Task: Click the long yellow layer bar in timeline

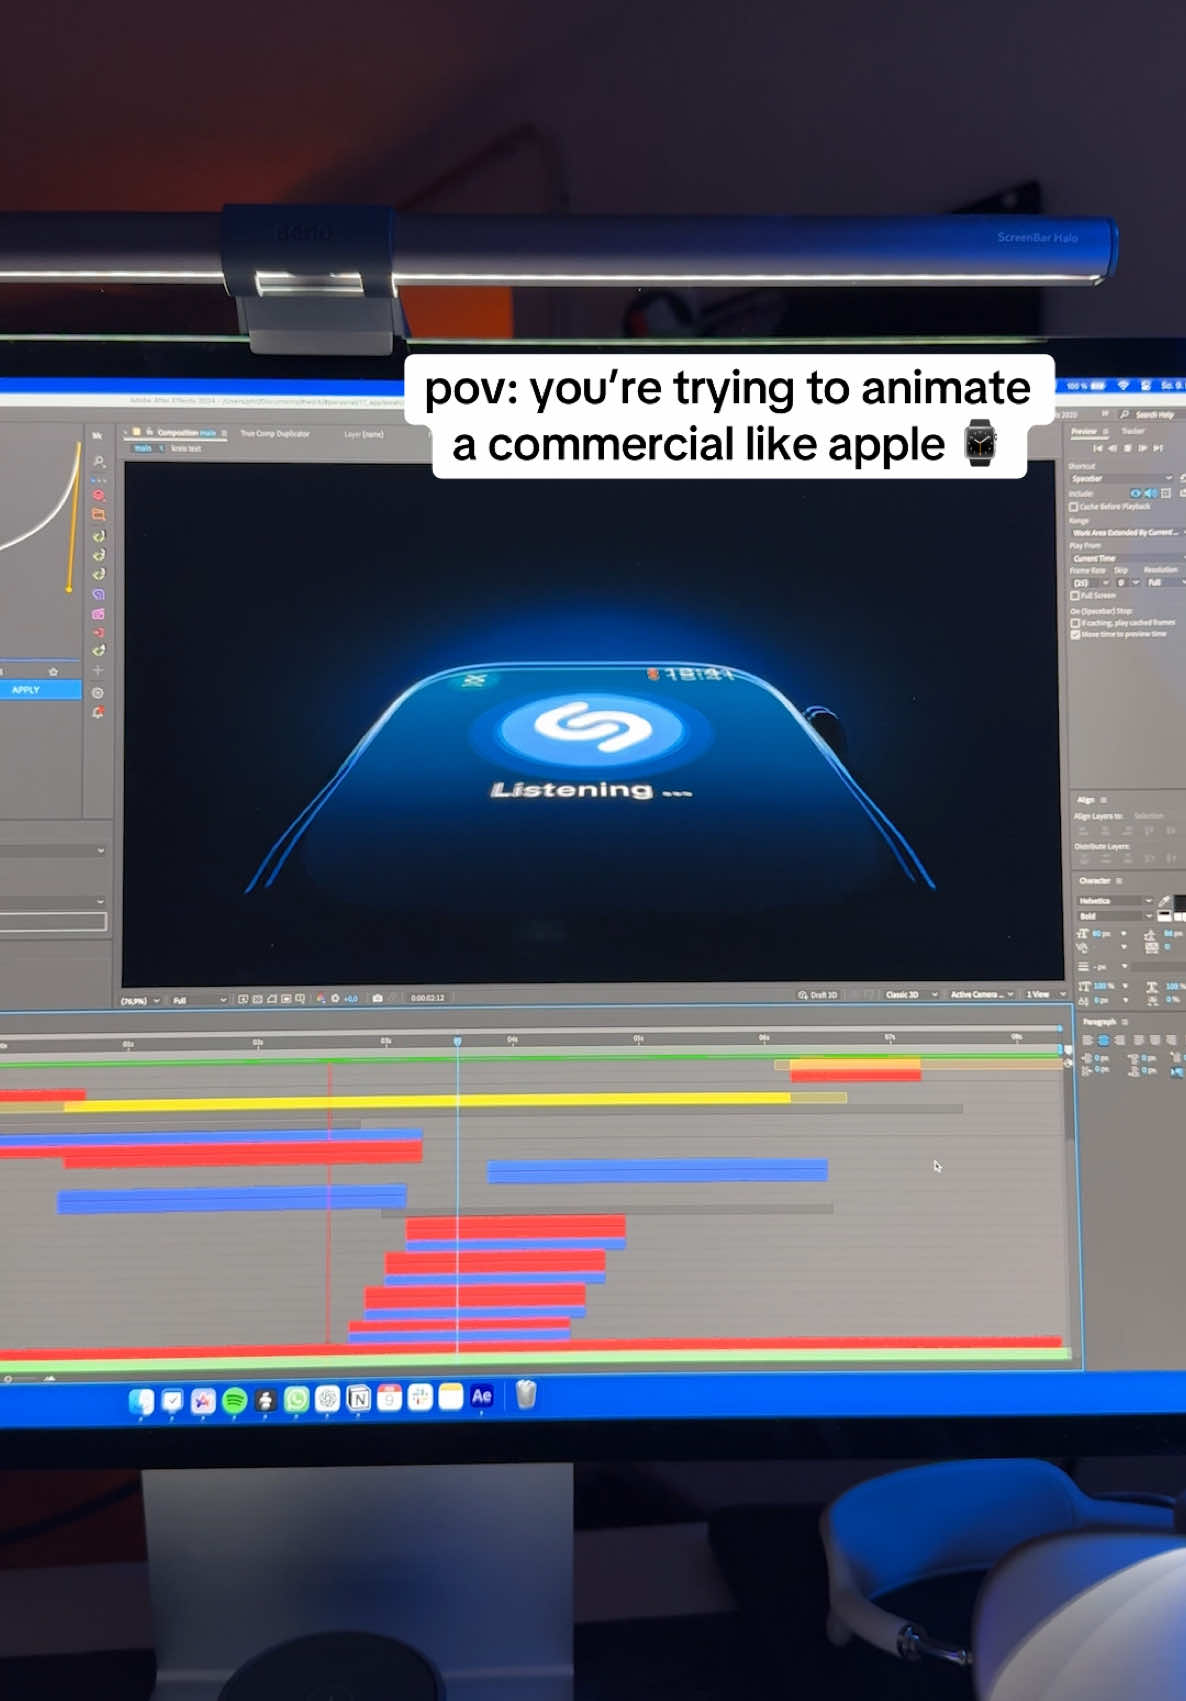Action: pyautogui.click(x=427, y=1102)
